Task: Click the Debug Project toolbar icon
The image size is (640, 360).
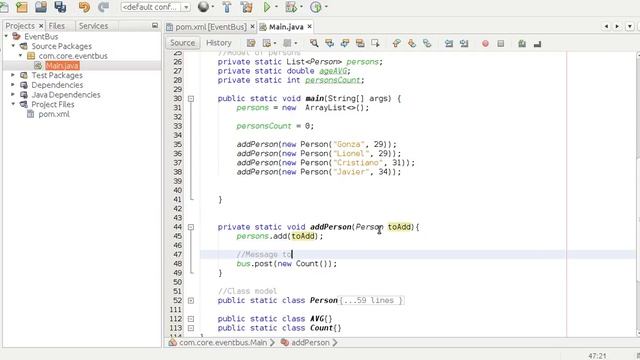Action: [x=291, y=7]
